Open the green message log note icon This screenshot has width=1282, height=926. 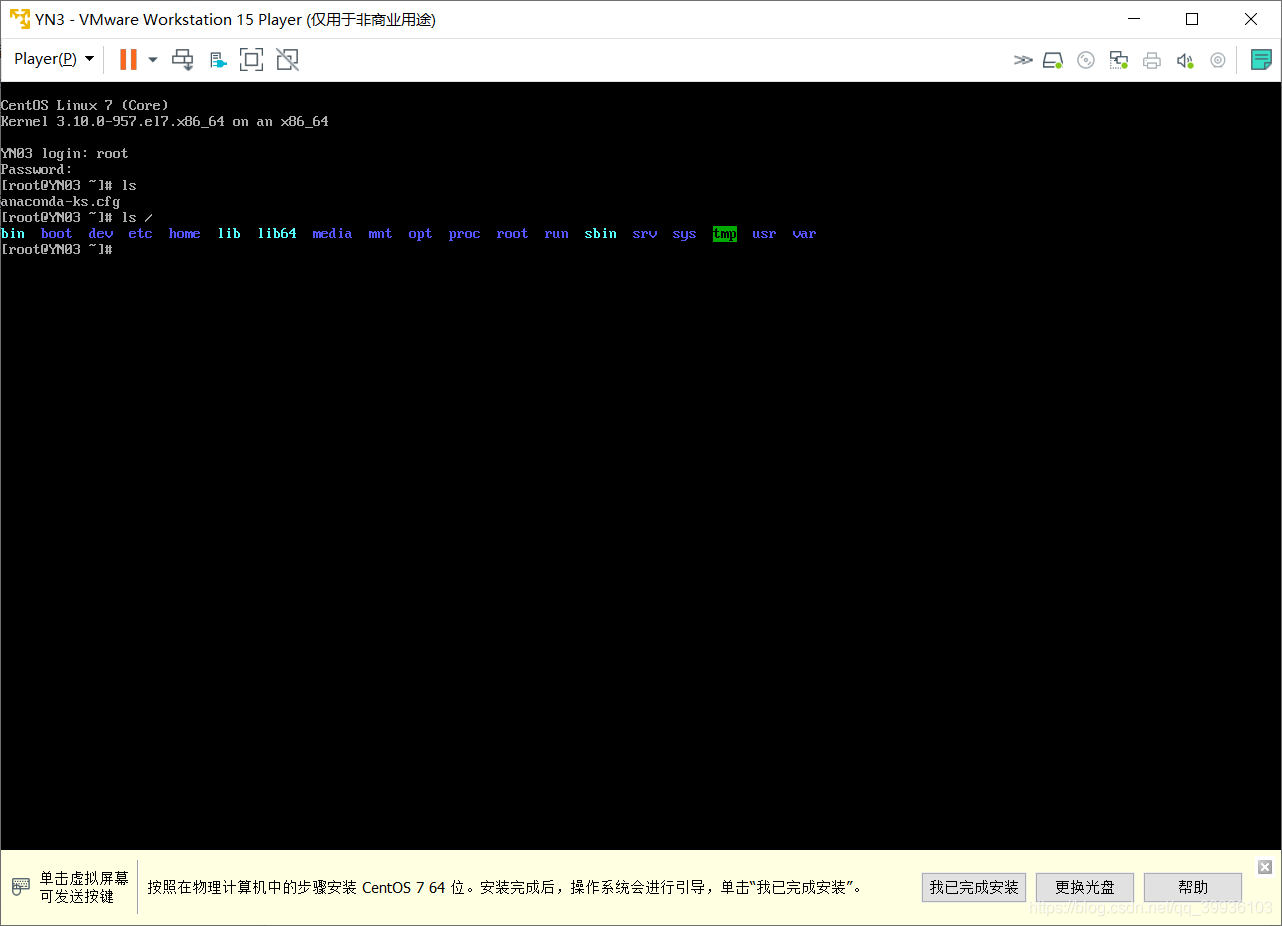(1261, 59)
